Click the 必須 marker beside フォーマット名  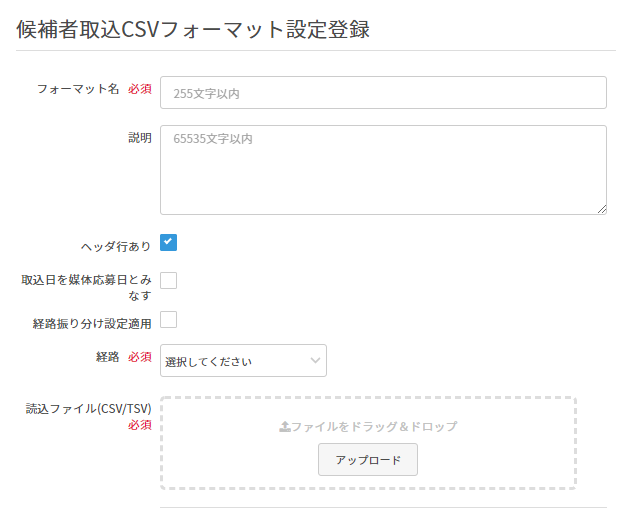tap(140, 89)
